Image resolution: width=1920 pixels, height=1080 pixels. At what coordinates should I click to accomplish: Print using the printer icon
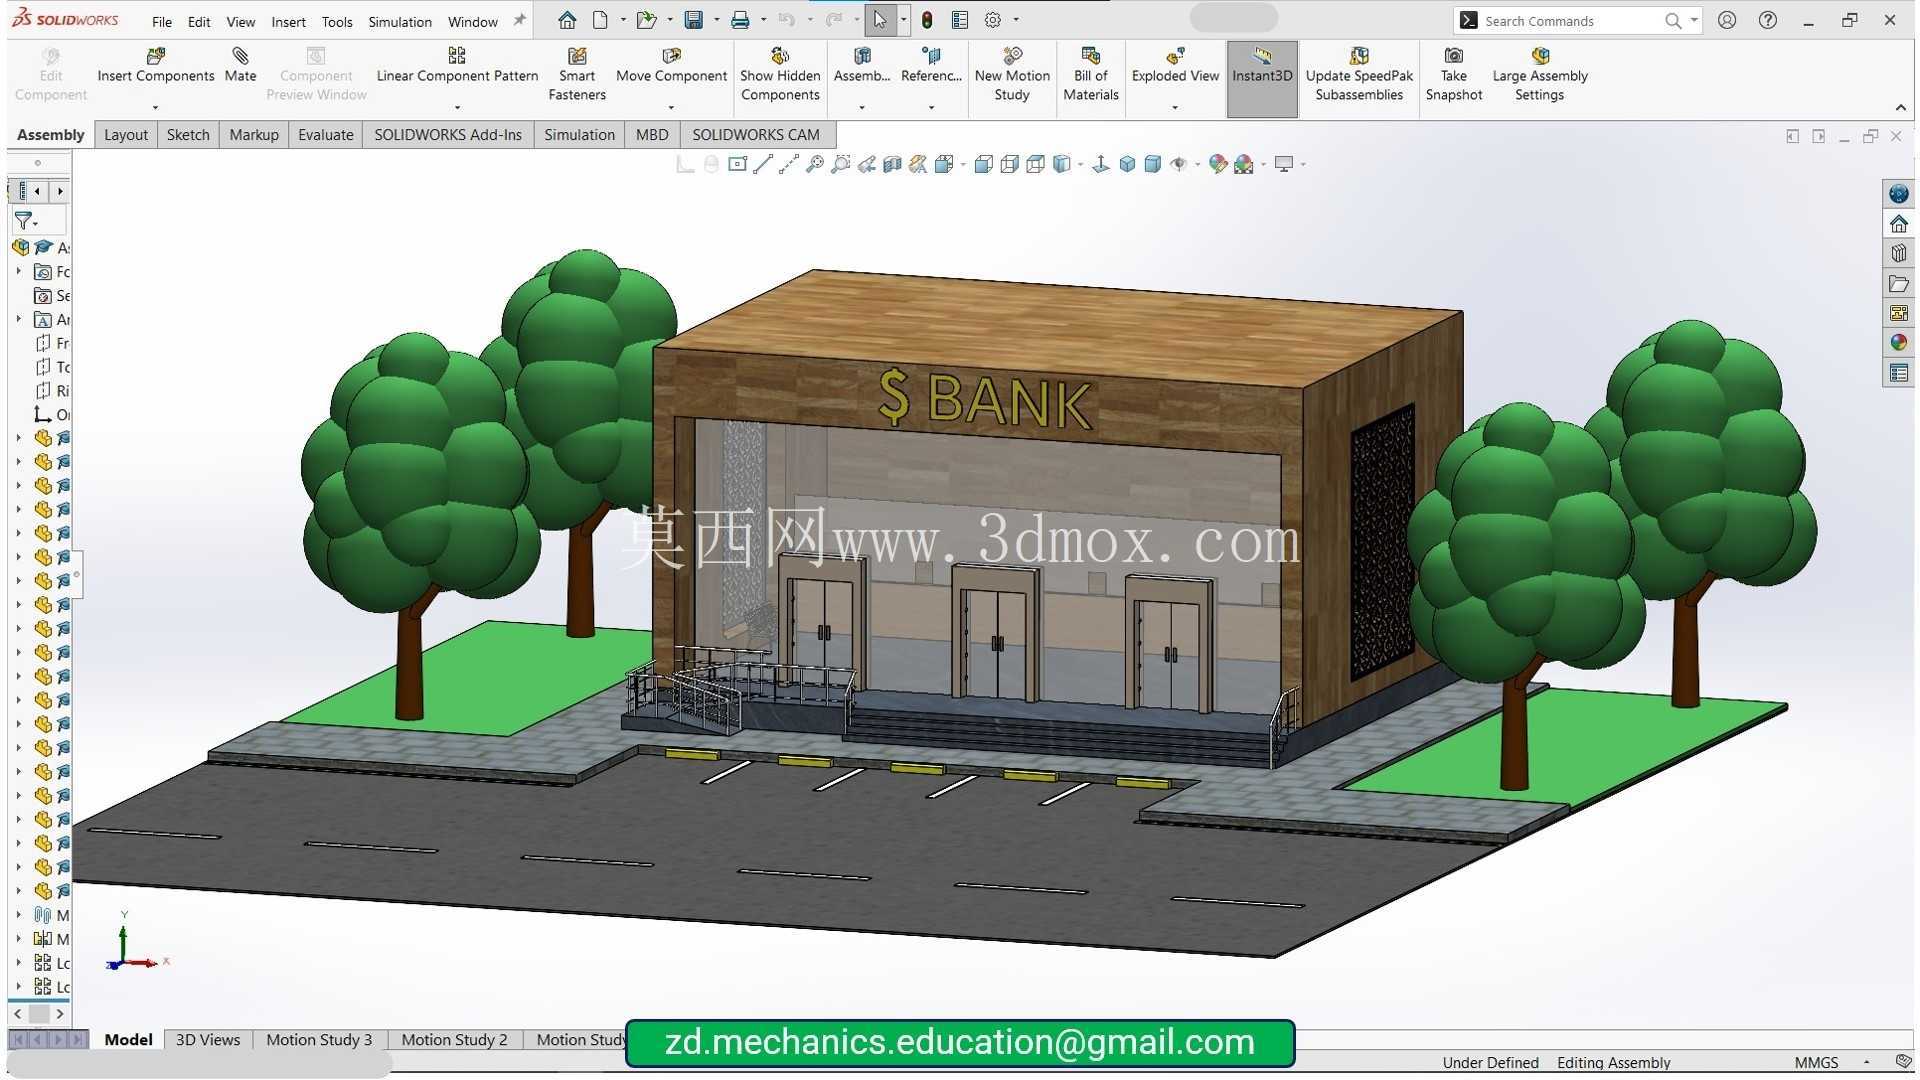740,20
